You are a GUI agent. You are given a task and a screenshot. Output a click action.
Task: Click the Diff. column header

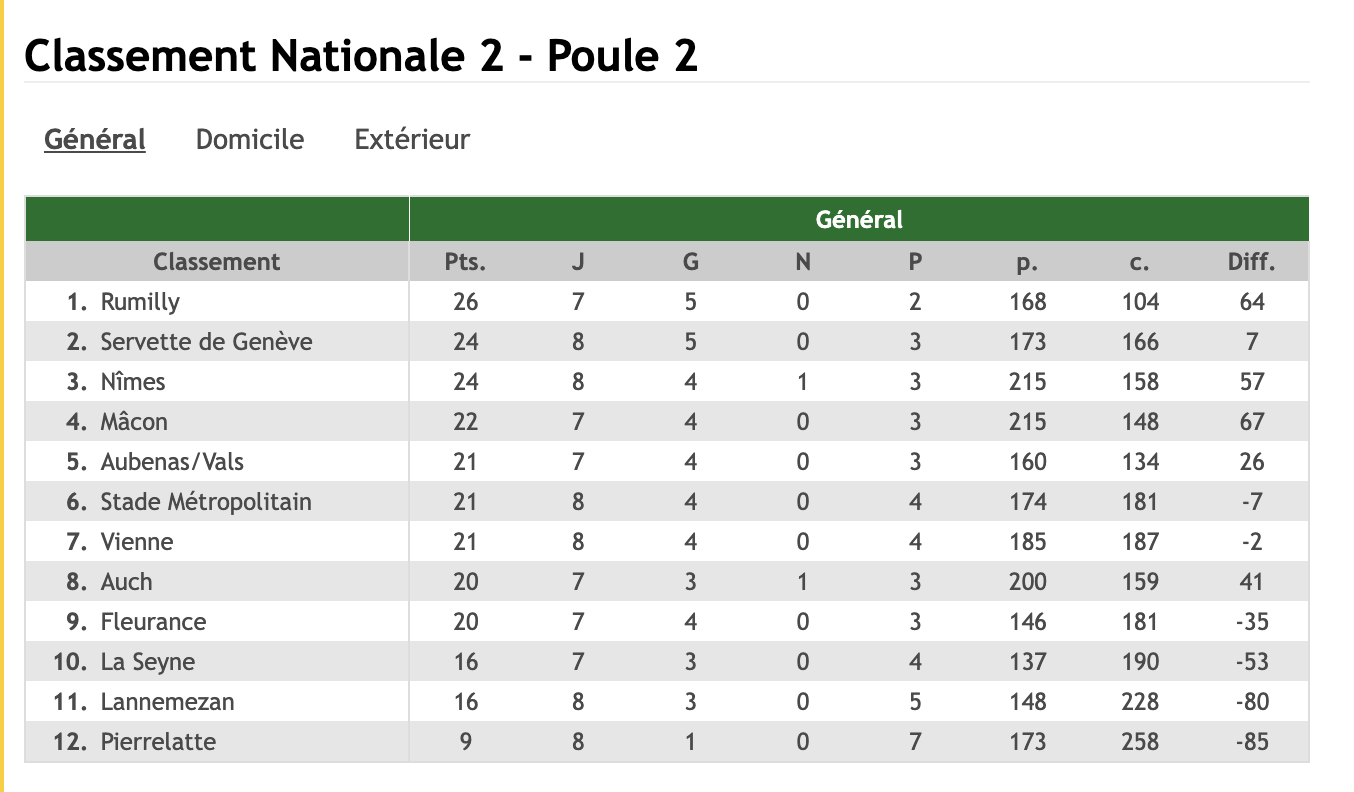pyautogui.click(x=1251, y=262)
